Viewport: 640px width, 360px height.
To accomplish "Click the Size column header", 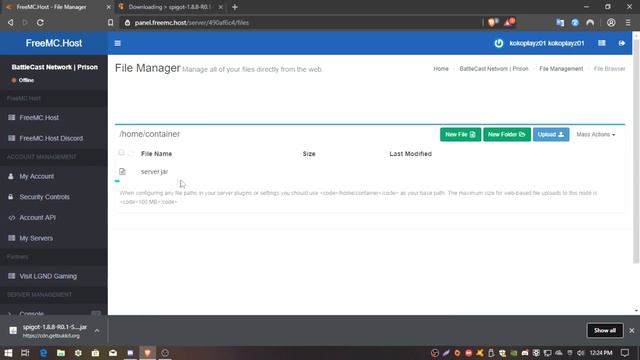I will point(309,154).
